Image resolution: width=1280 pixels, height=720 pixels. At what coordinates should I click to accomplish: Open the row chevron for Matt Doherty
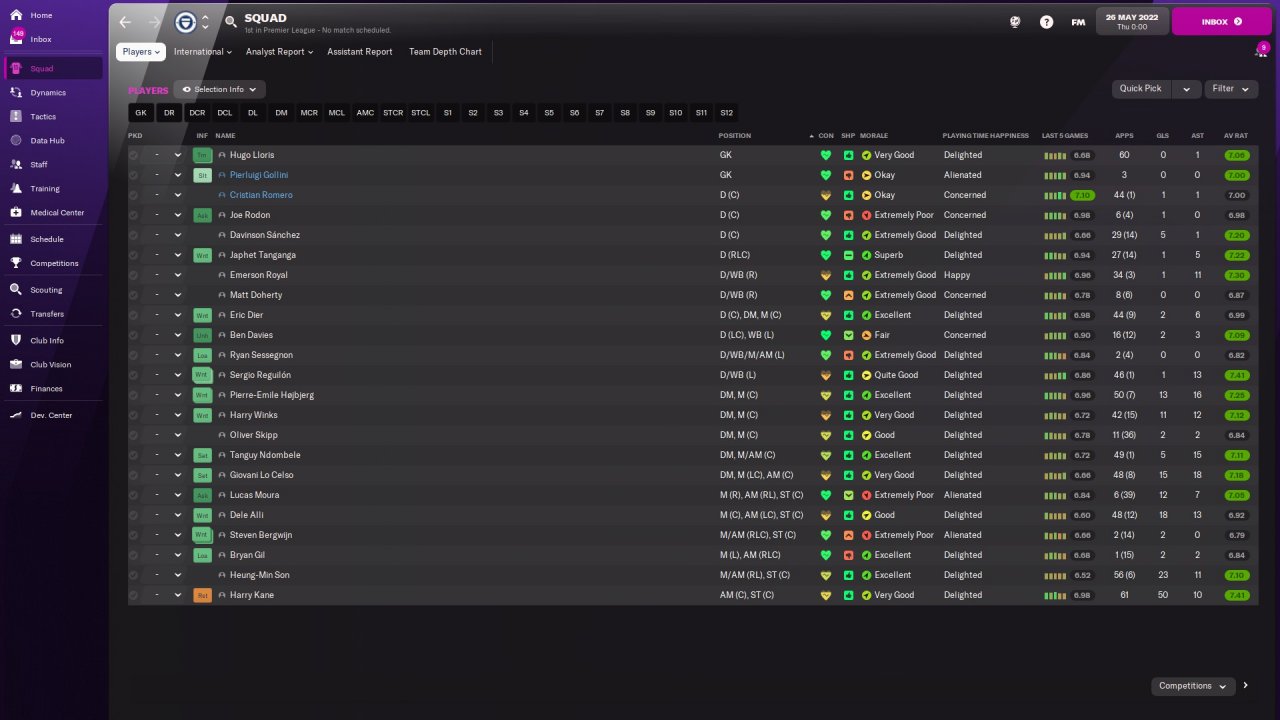[x=178, y=295]
